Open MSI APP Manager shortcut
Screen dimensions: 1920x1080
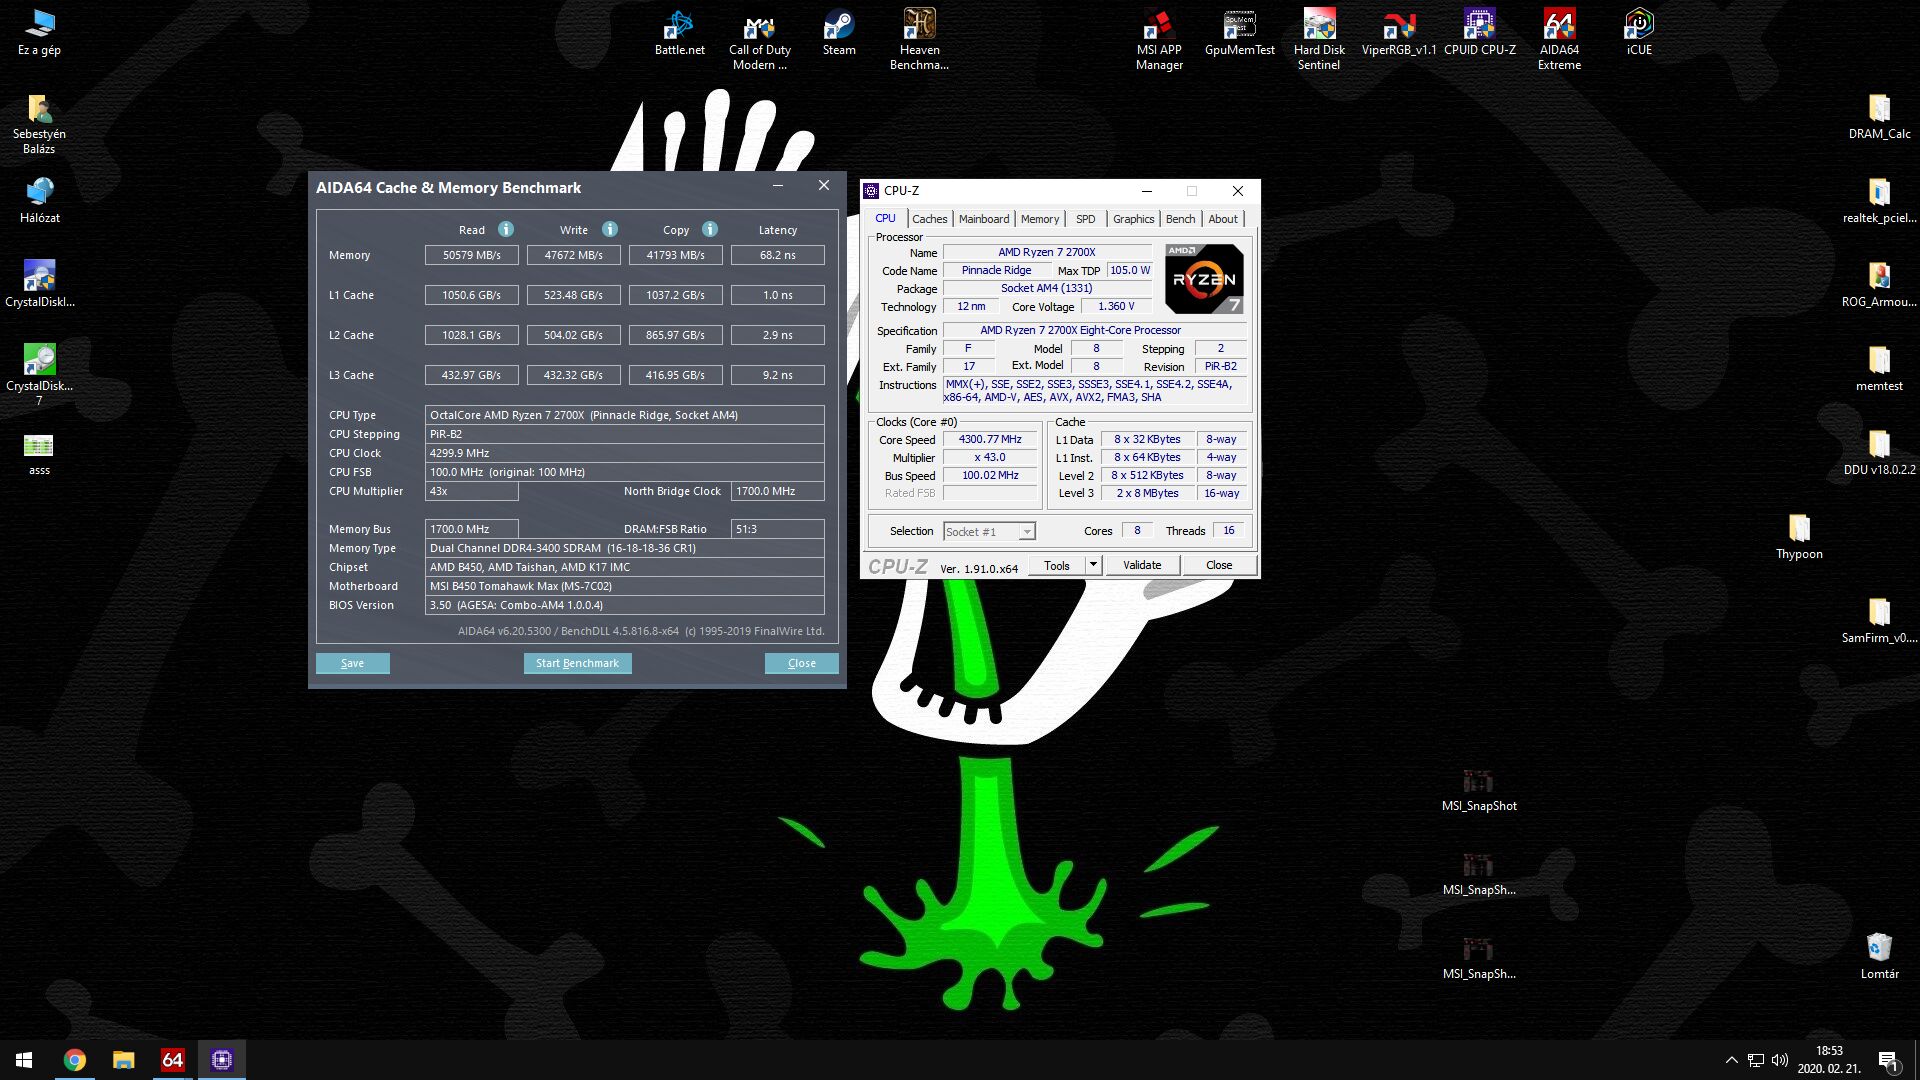(x=1159, y=40)
